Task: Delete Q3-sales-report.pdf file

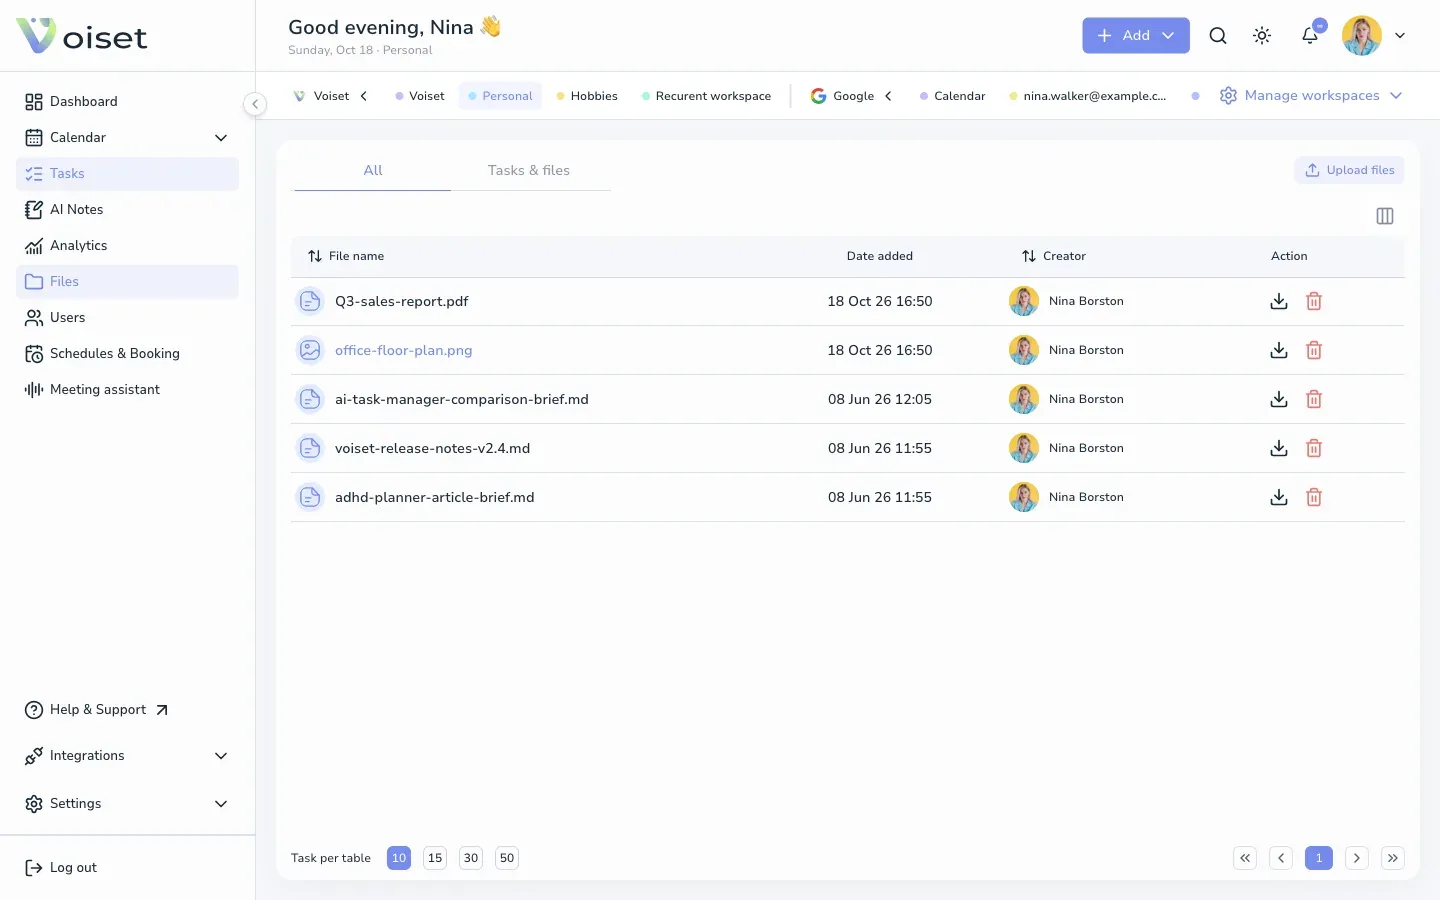Action: coord(1314,301)
